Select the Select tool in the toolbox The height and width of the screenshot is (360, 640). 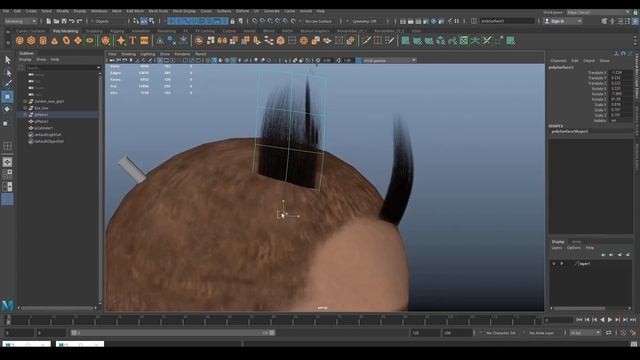tap(7, 60)
